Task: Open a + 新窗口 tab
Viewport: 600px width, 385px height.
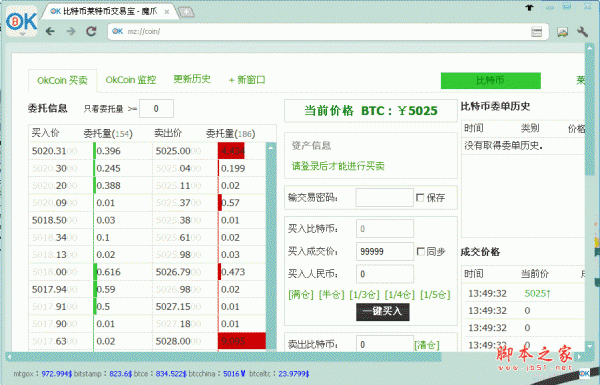Action: 247,80
